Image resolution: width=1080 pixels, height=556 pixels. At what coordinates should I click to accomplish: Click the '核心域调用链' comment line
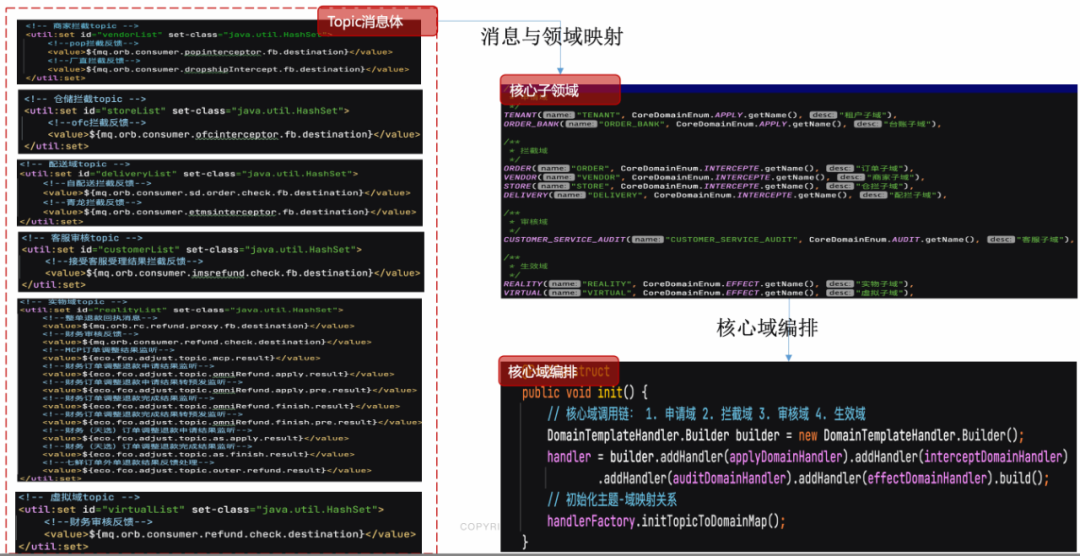click(x=706, y=415)
